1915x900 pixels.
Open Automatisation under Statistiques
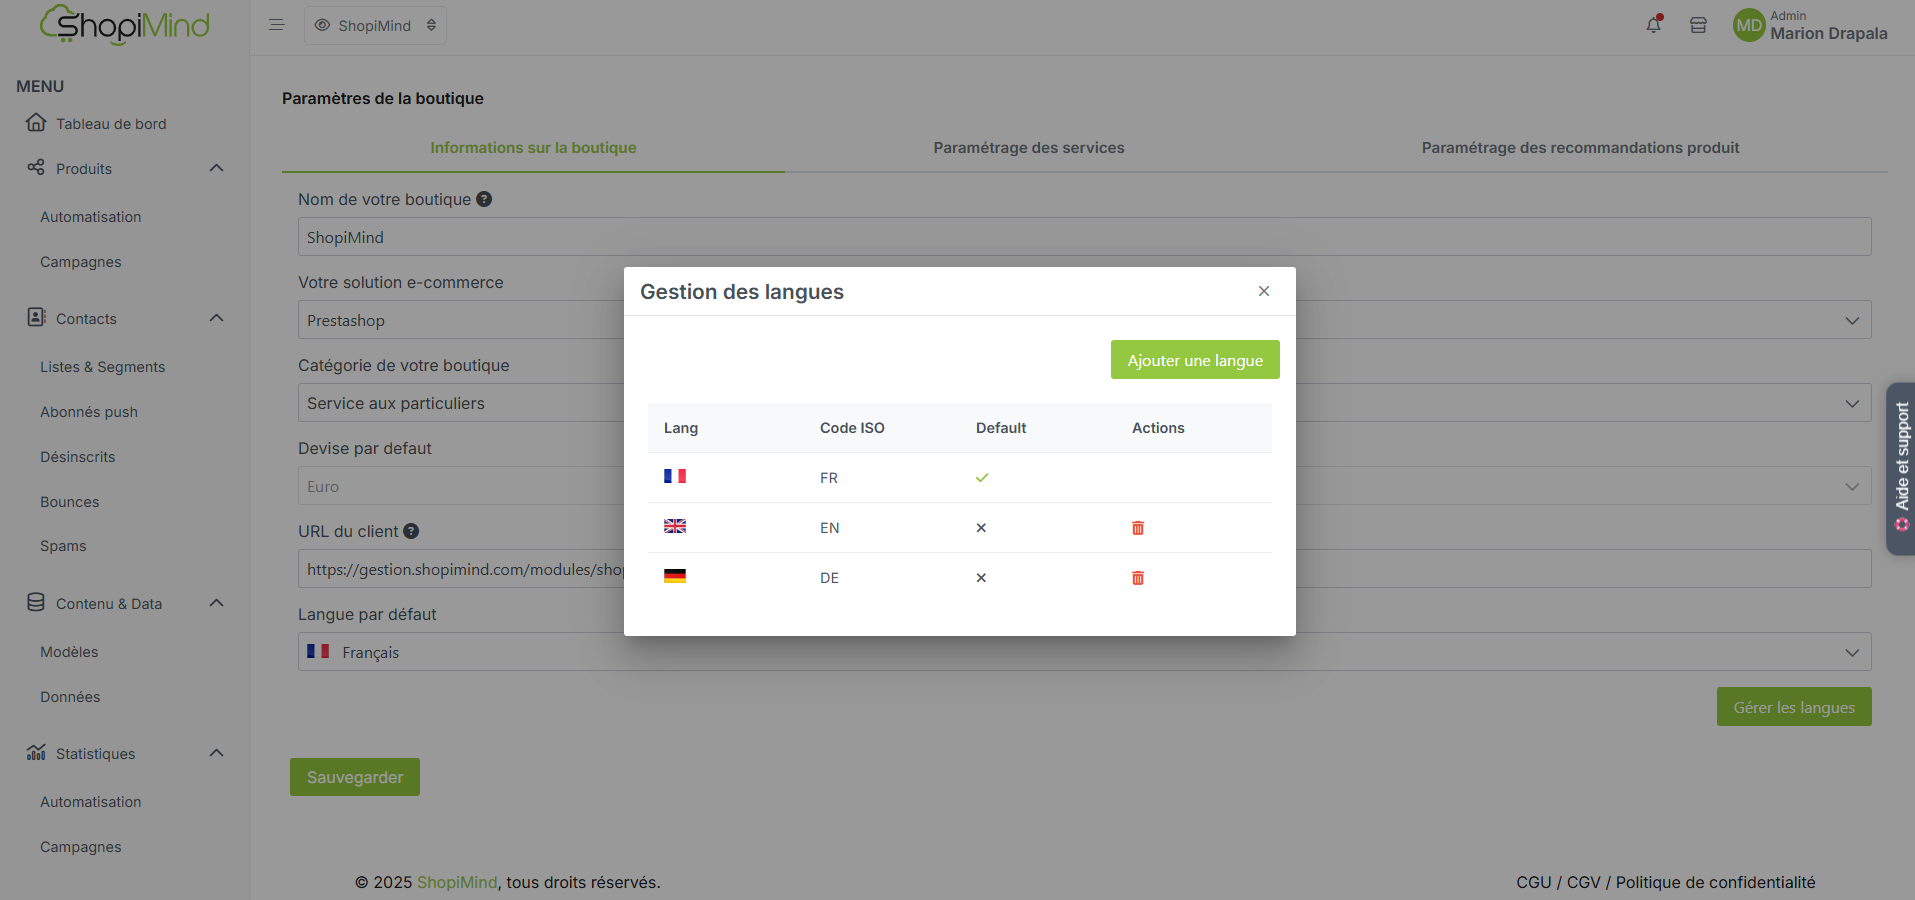point(91,802)
